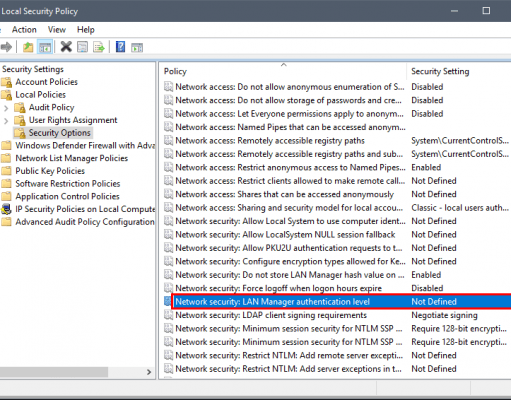Select Account Policies in the tree
Viewport: 511px width, 400px height.
tap(46, 82)
